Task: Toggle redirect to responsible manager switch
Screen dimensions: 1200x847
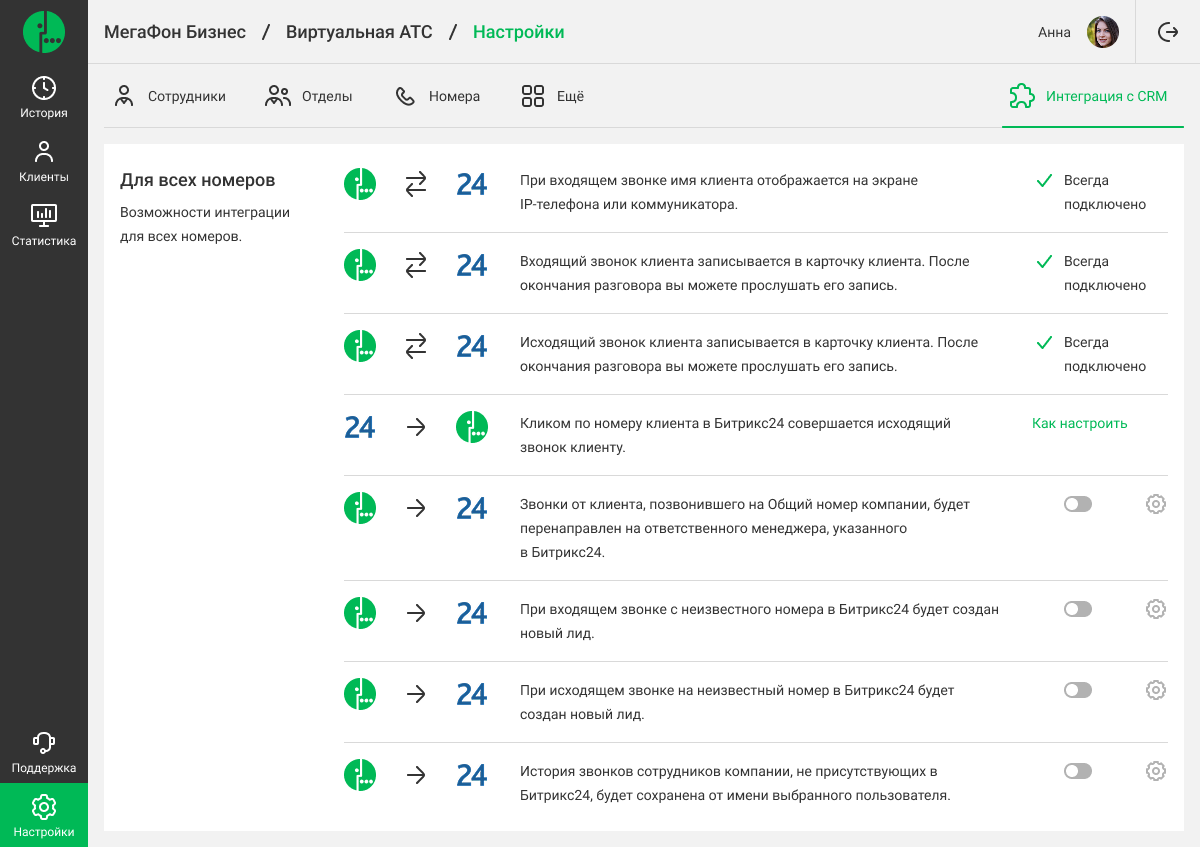Action: tap(1078, 504)
